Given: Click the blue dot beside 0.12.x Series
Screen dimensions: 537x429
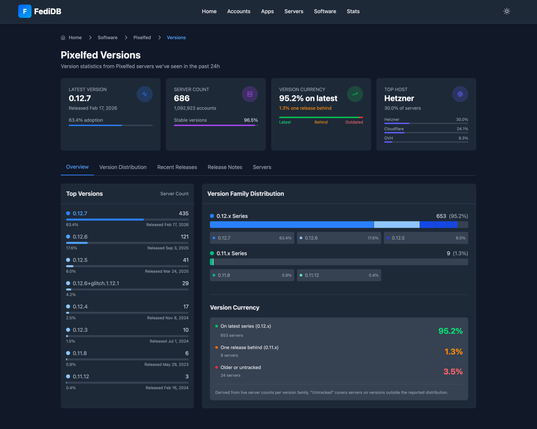Looking at the screenshot, I should 212,216.
